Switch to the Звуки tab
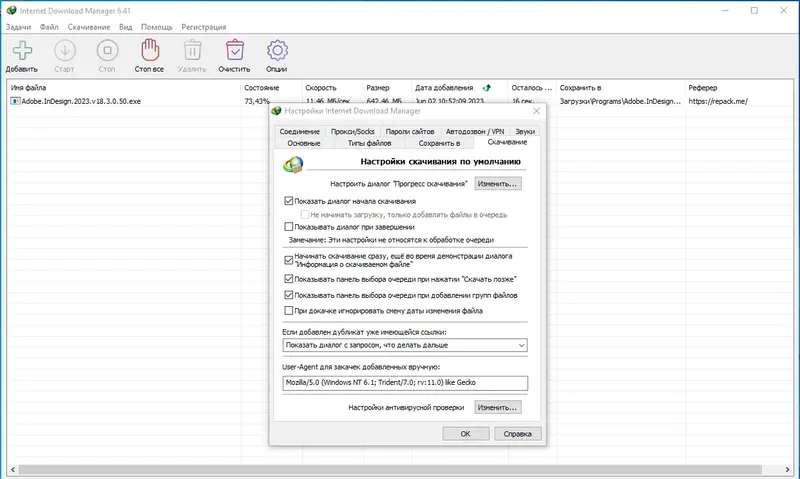This screenshot has height=479, width=800. (525, 132)
